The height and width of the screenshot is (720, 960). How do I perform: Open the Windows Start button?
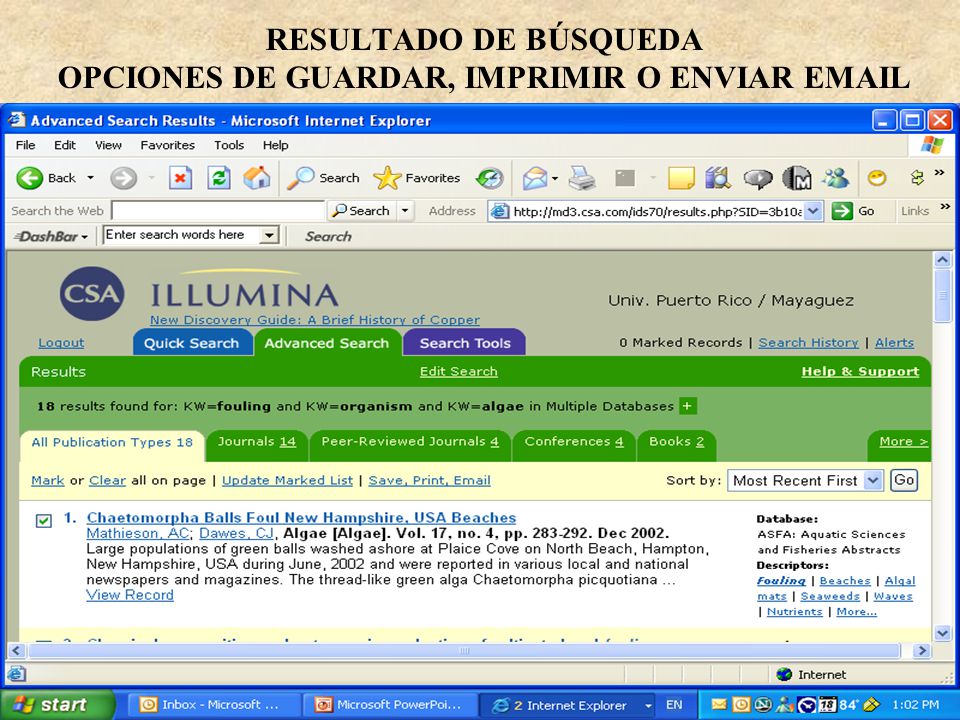click(x=56, y=705)
